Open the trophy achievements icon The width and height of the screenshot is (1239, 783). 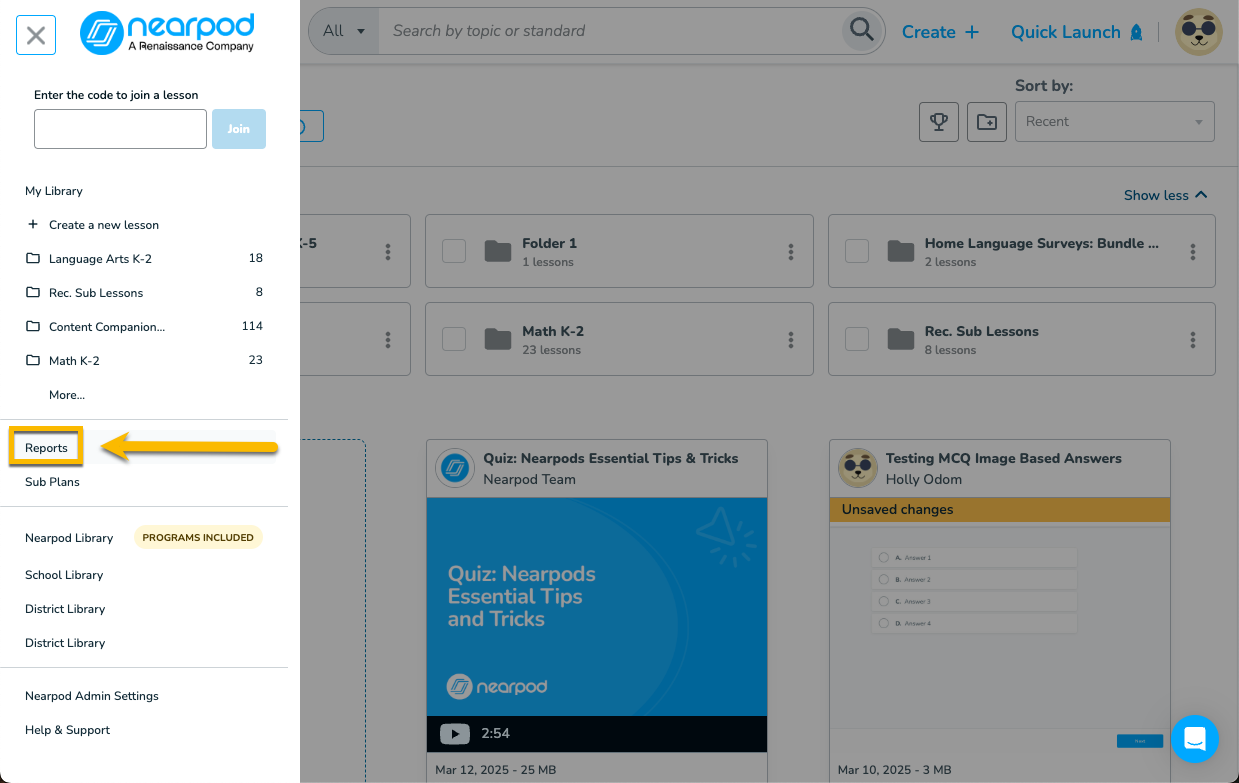pos(939,121)
